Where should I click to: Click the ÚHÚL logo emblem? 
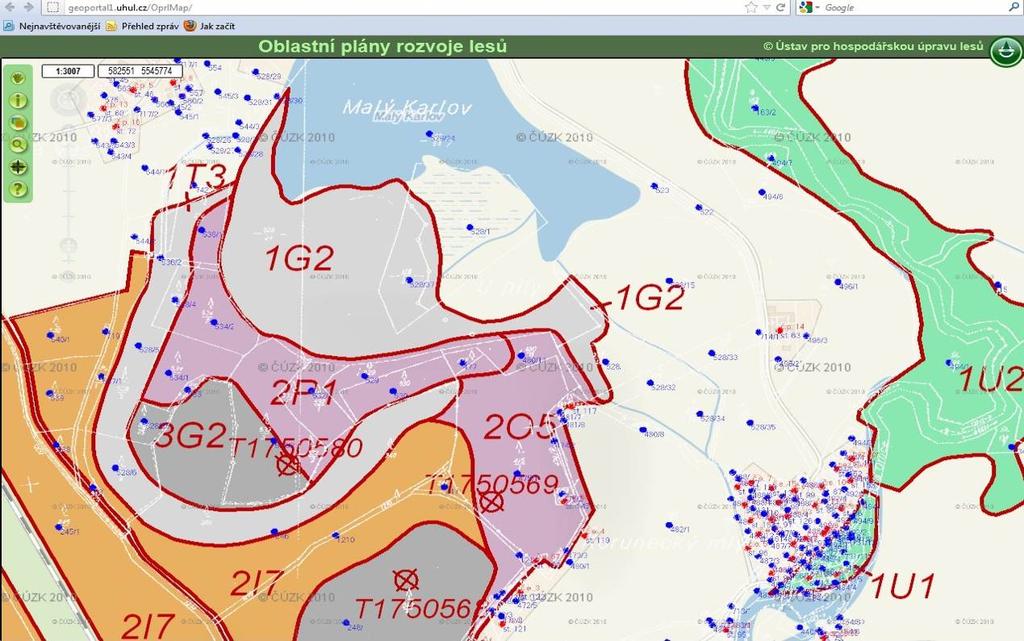click(1006, 51)
